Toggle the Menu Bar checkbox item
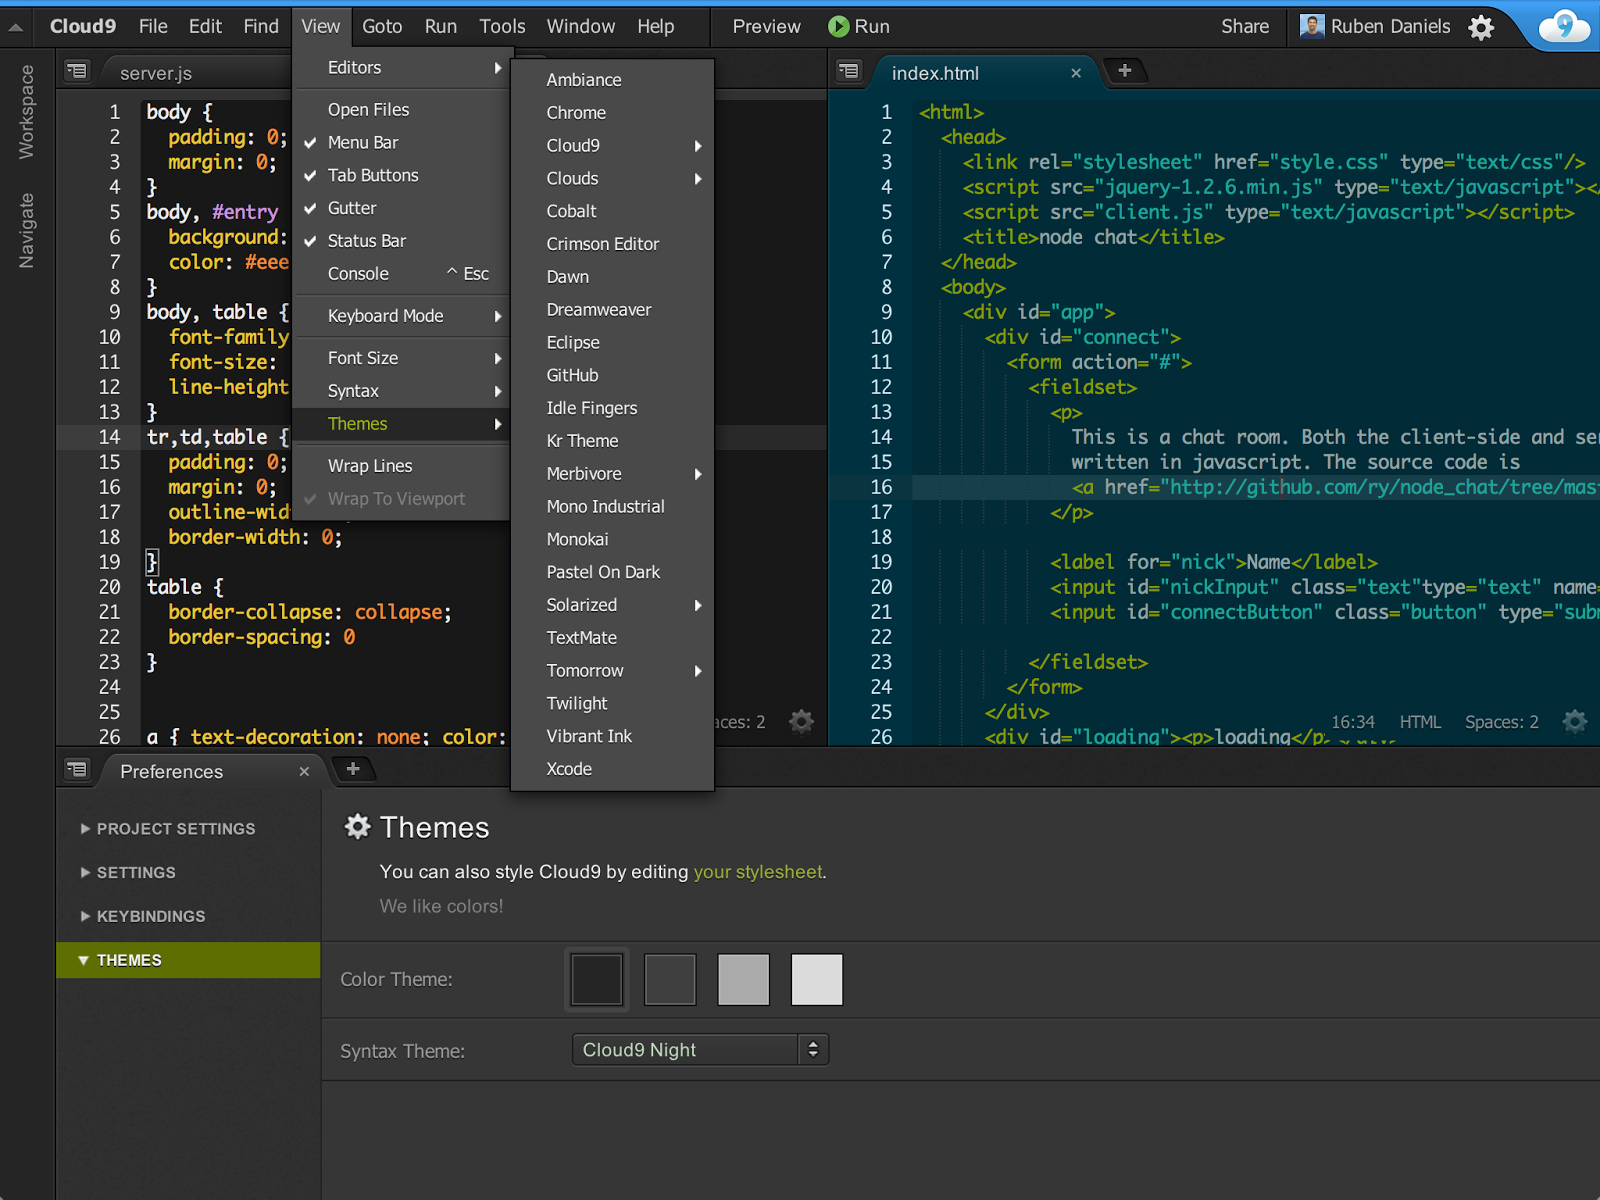Image resolution: width=1600 pixels, height=1200 pixels. click(363, 143)
